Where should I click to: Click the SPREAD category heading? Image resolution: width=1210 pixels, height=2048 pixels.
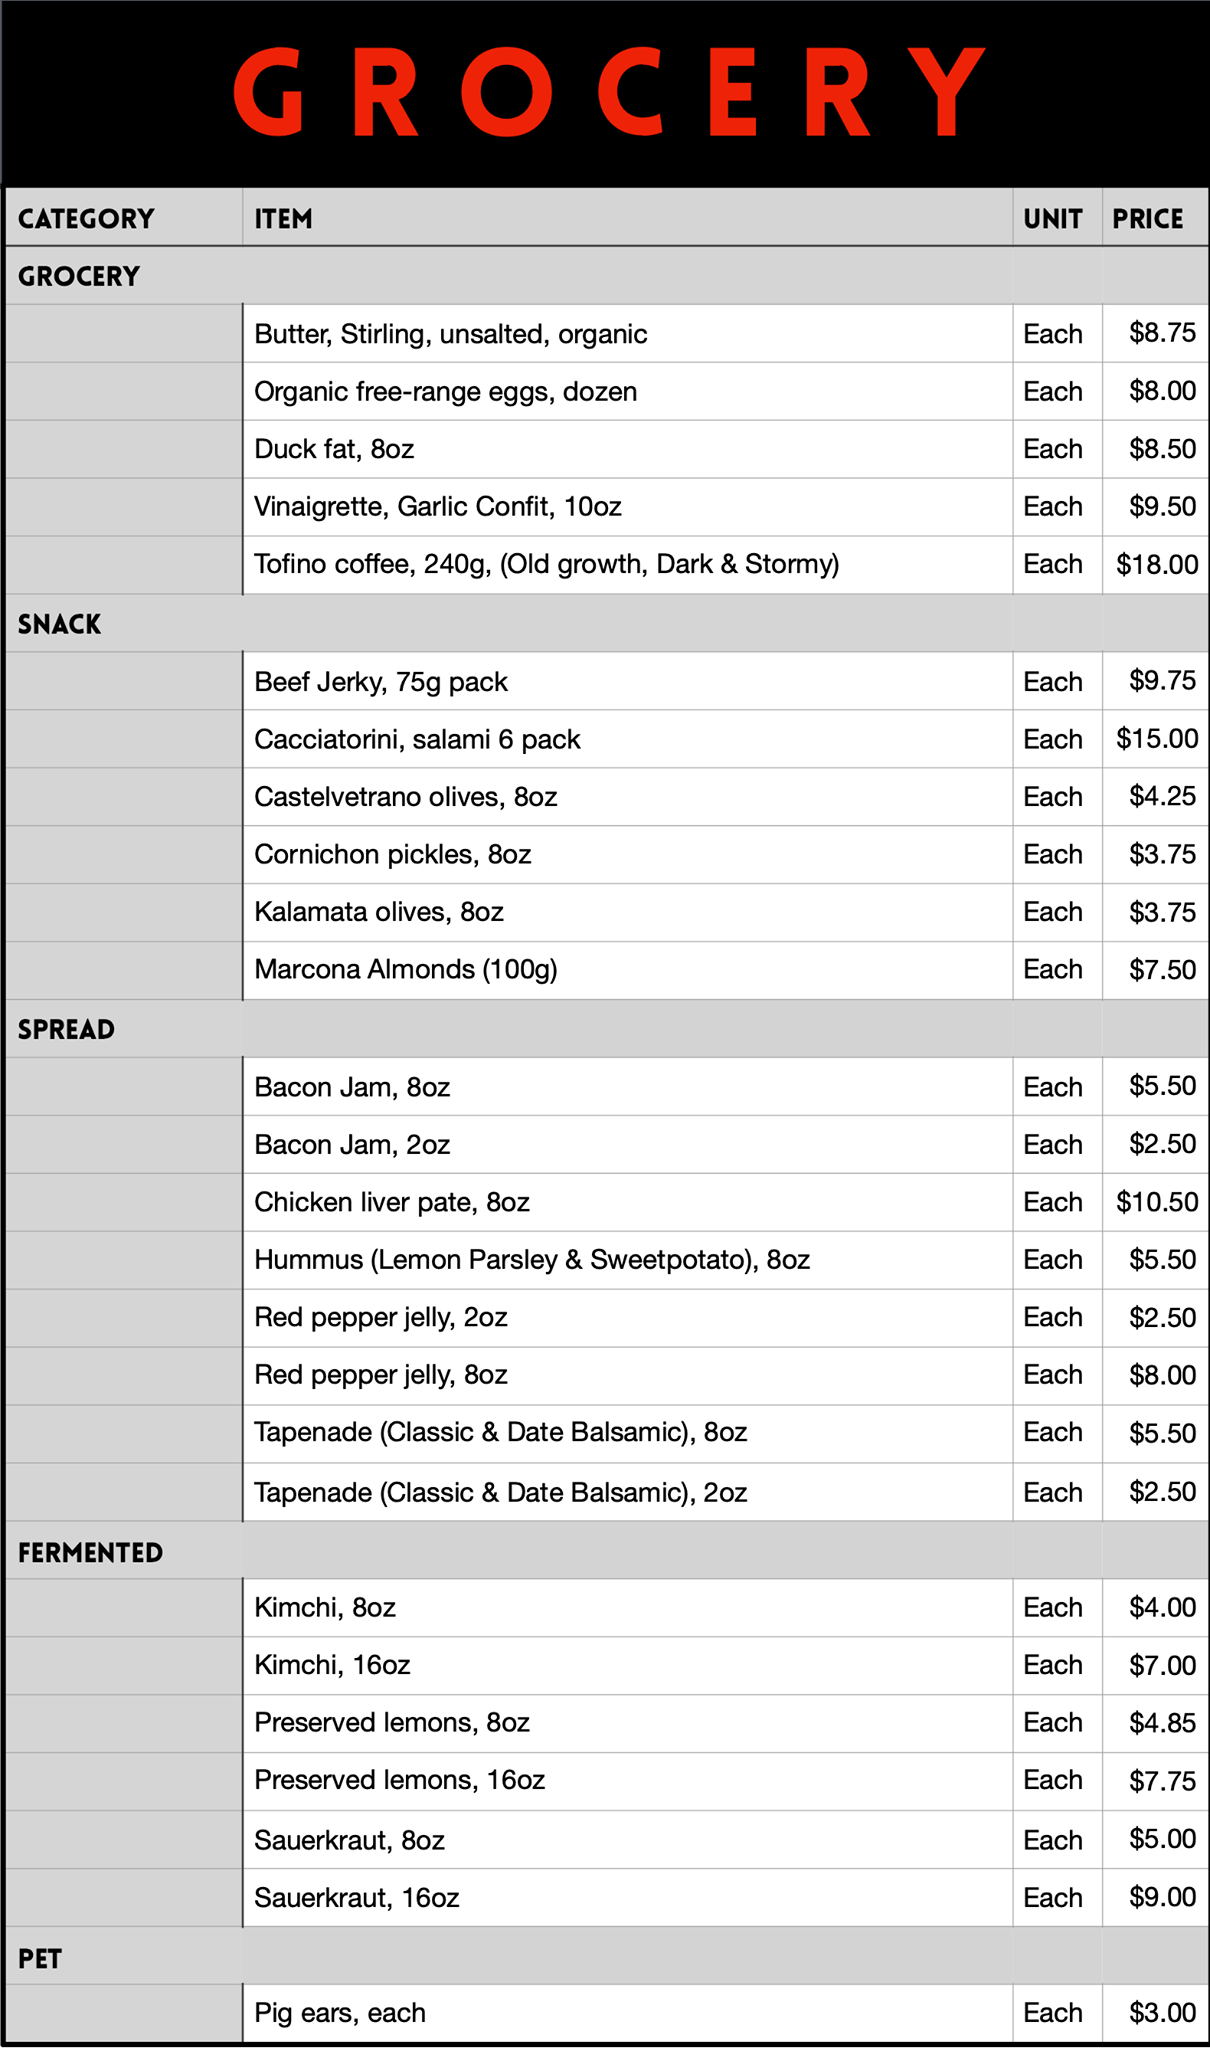click(66, 1030)
